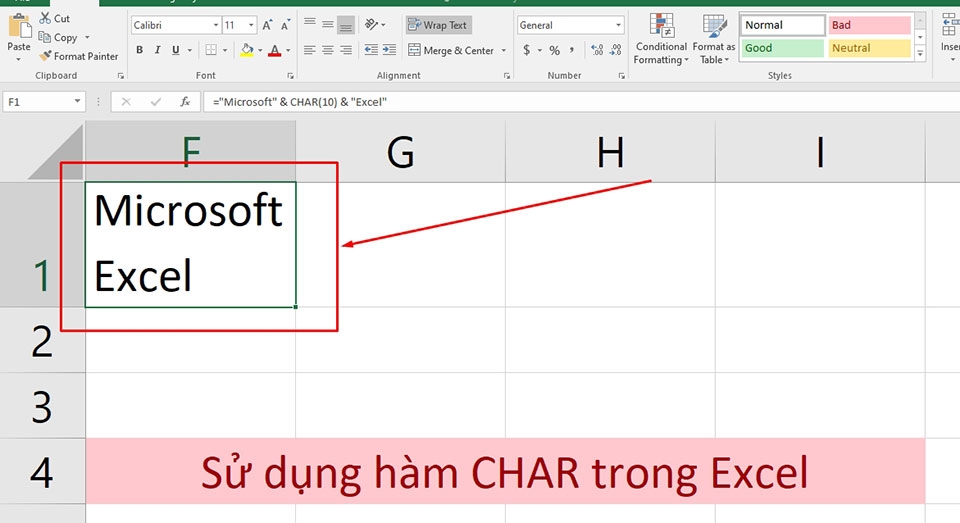This screenshot has width=960, height=523.
Task: Open the General number format dropdown
Action: 618,25
